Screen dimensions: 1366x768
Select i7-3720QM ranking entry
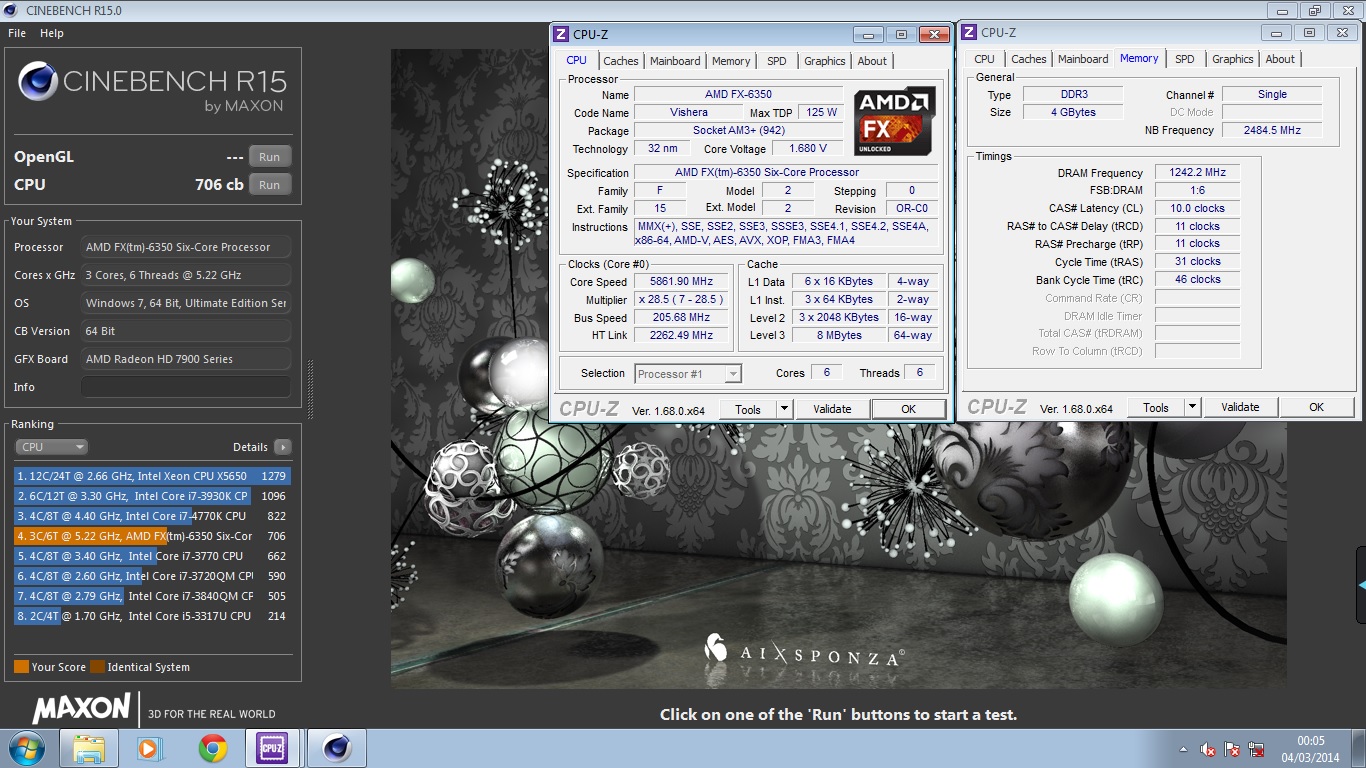tap(152, 576)
